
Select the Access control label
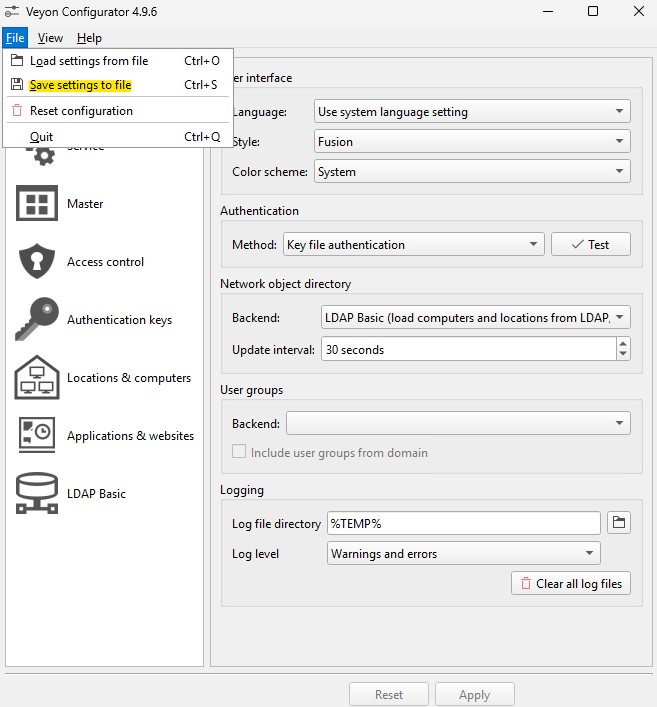tap(106, 262)
